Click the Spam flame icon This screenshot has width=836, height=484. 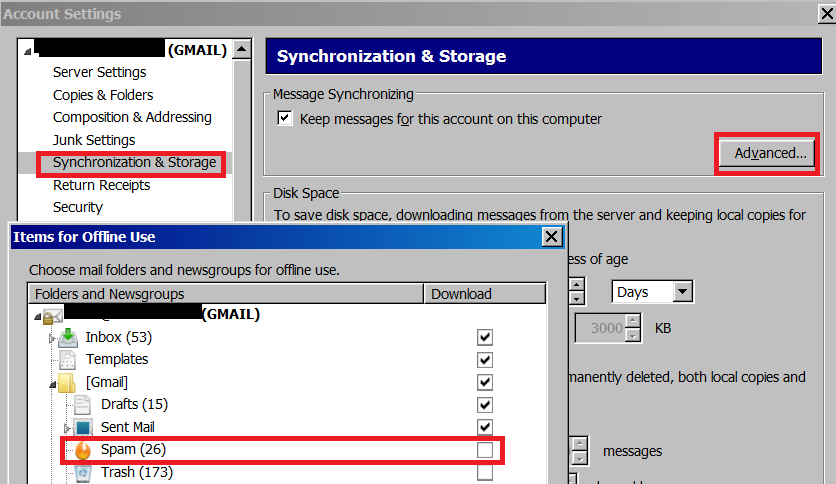click(83, 450)
